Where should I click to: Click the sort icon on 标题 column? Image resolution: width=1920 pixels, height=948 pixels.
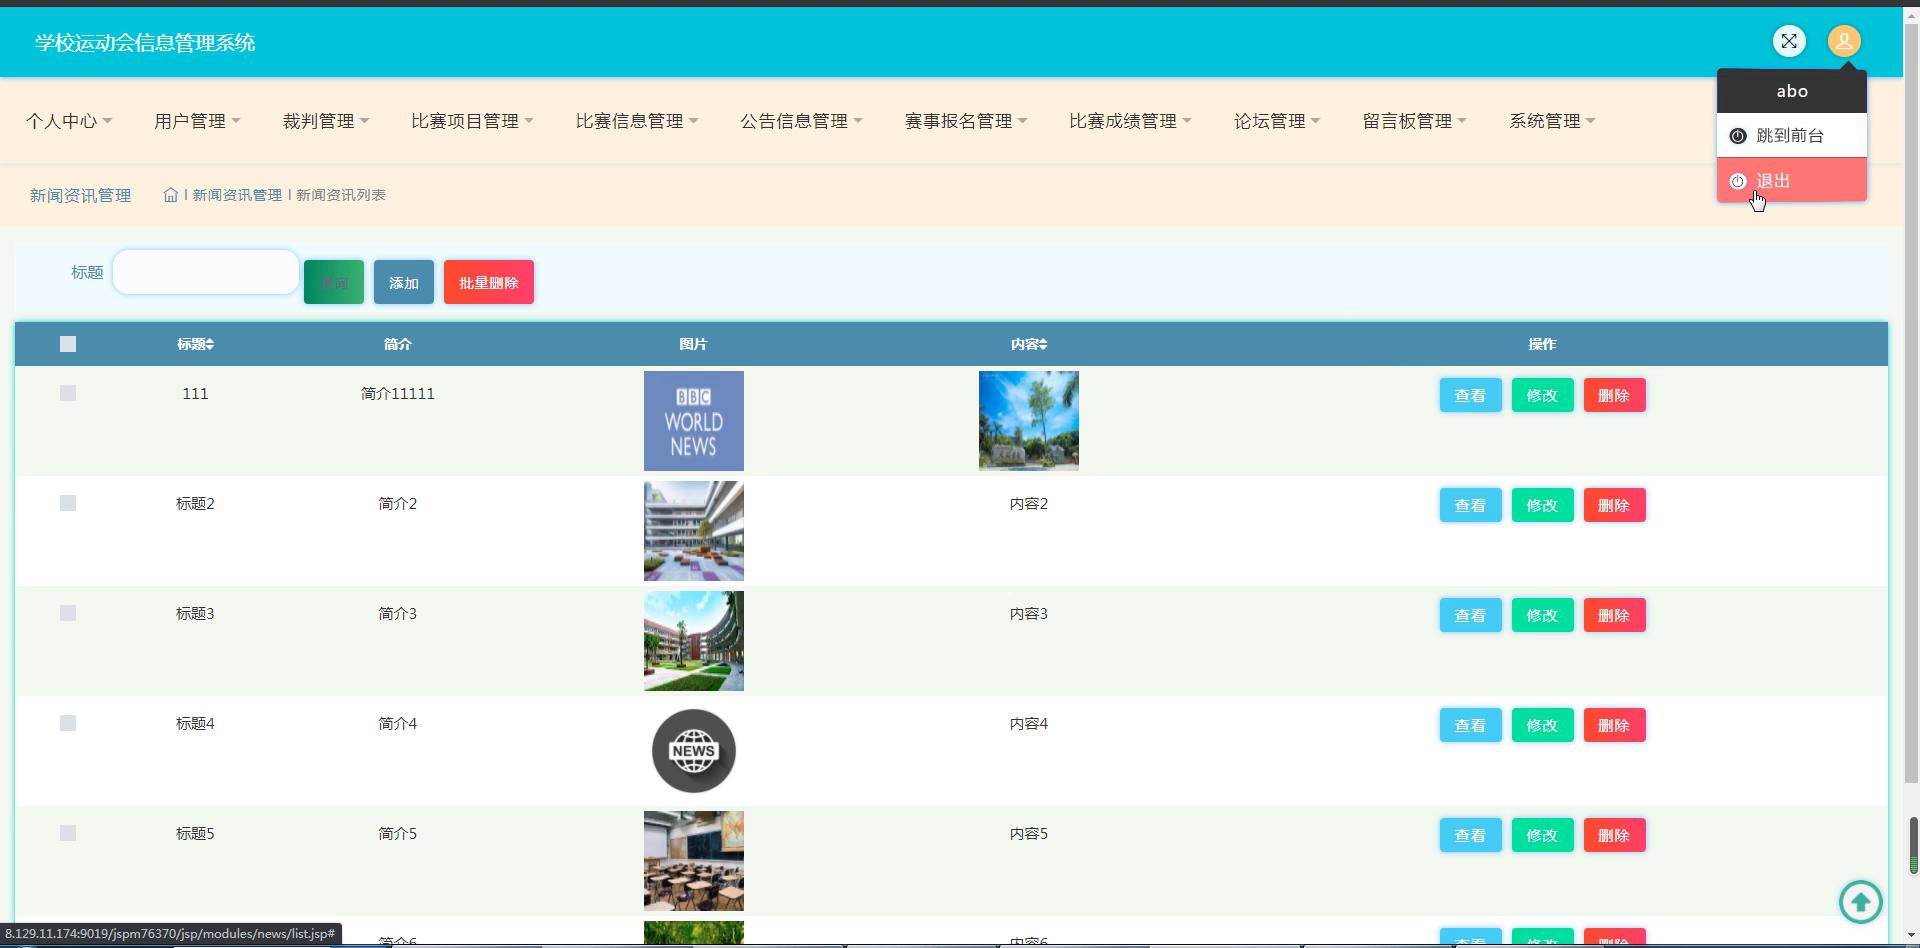coord(209,344)
